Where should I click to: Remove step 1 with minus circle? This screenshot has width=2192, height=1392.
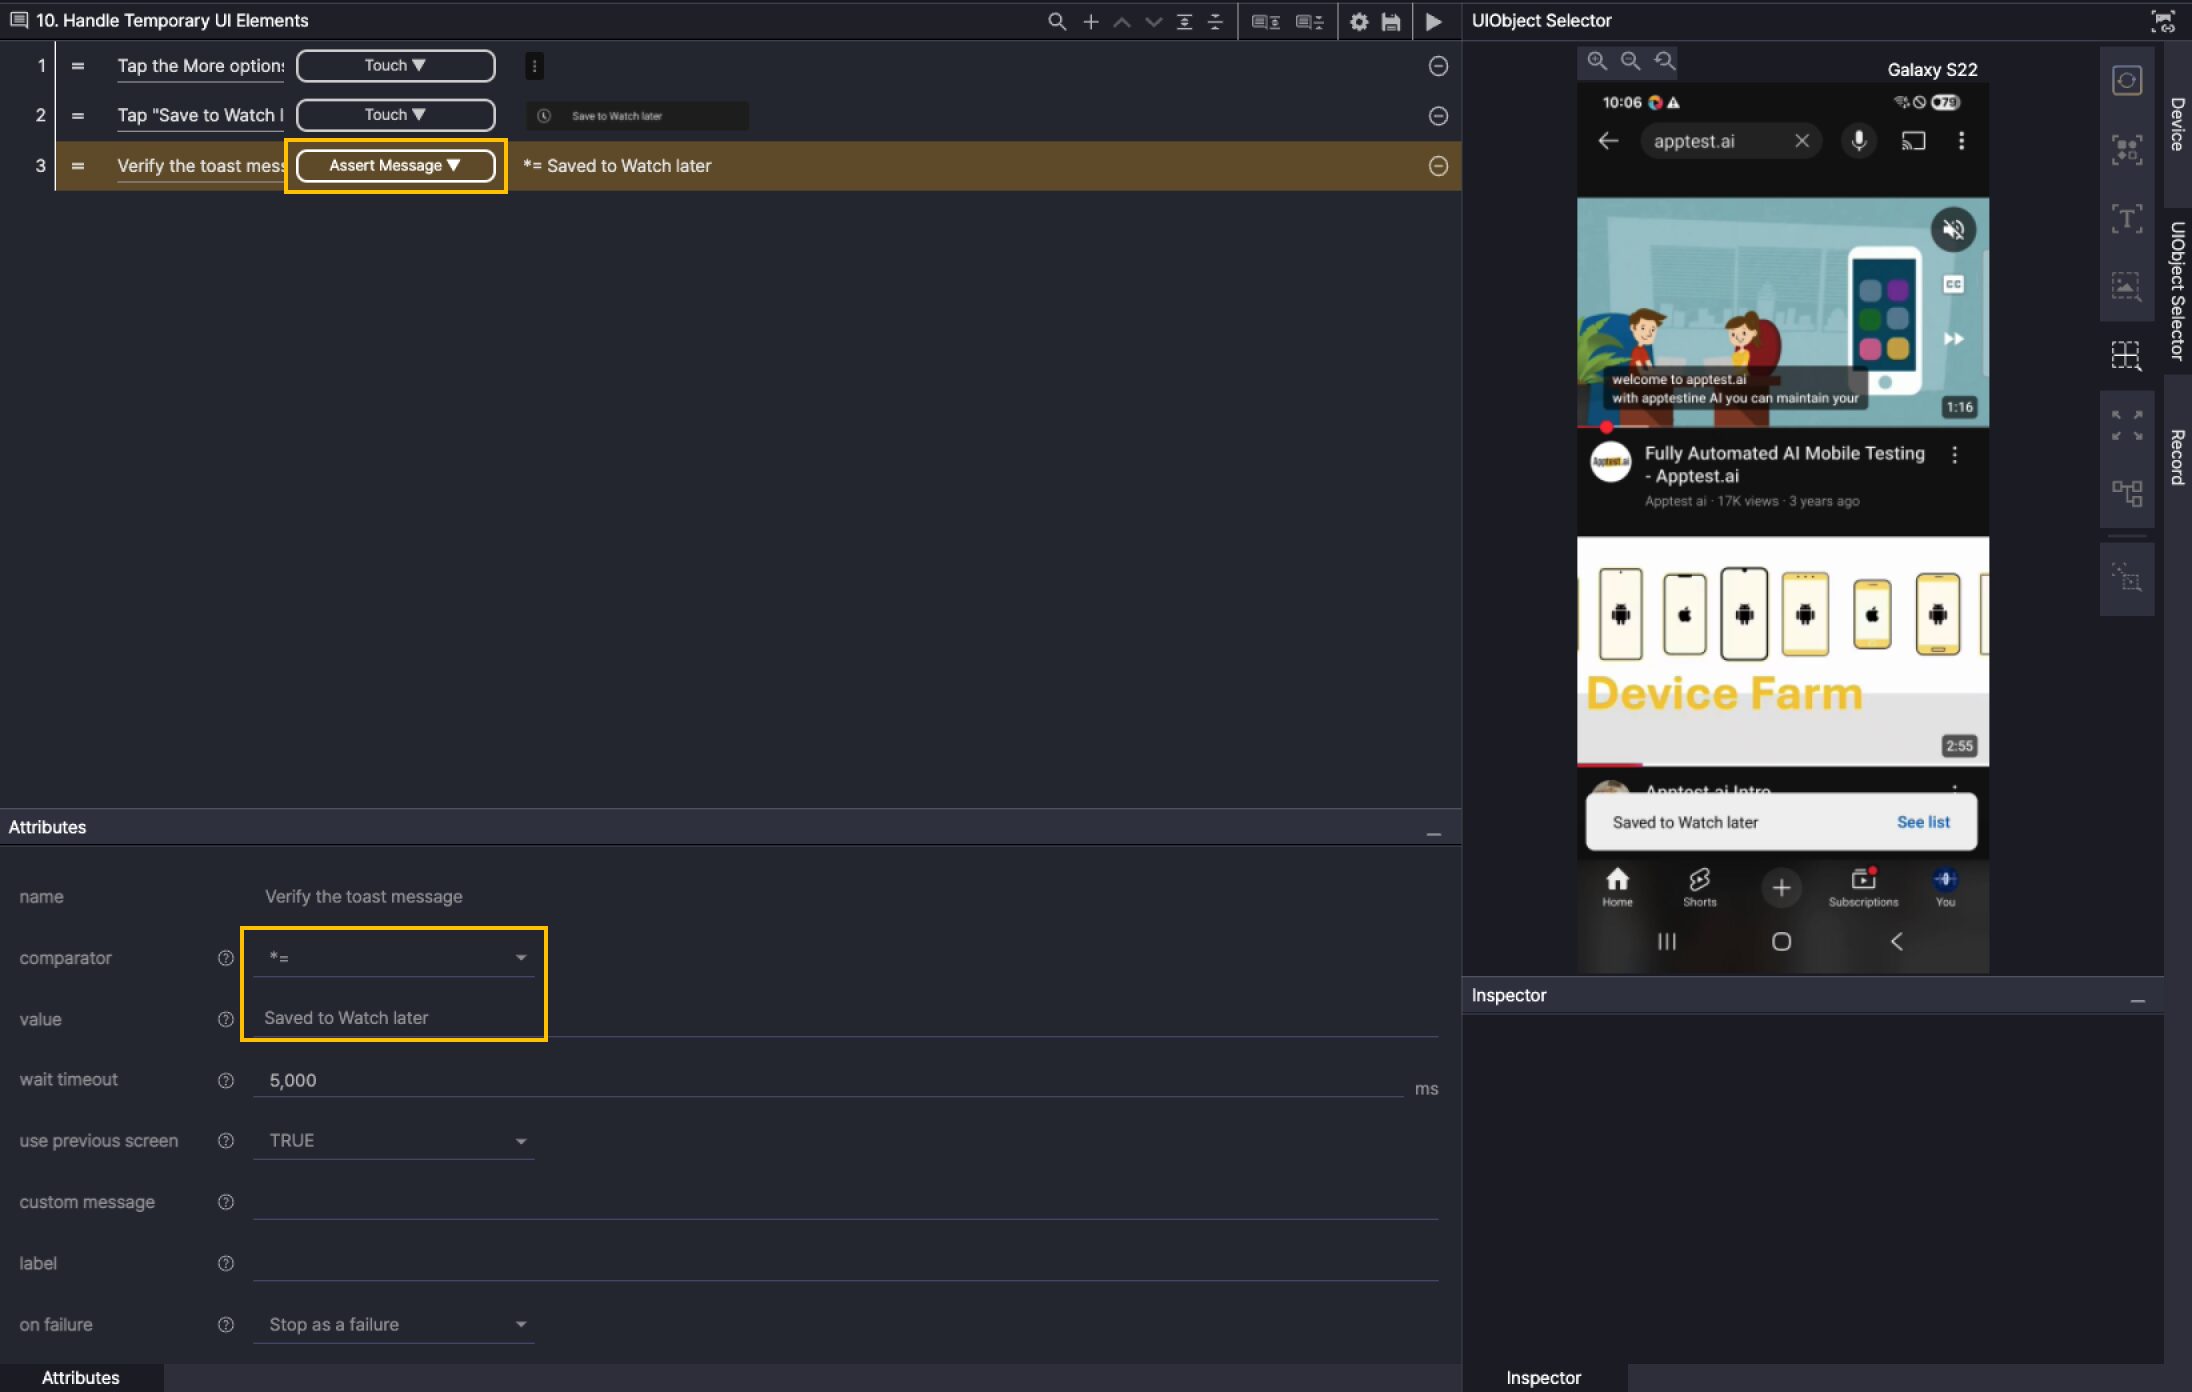pos(1438,66)
